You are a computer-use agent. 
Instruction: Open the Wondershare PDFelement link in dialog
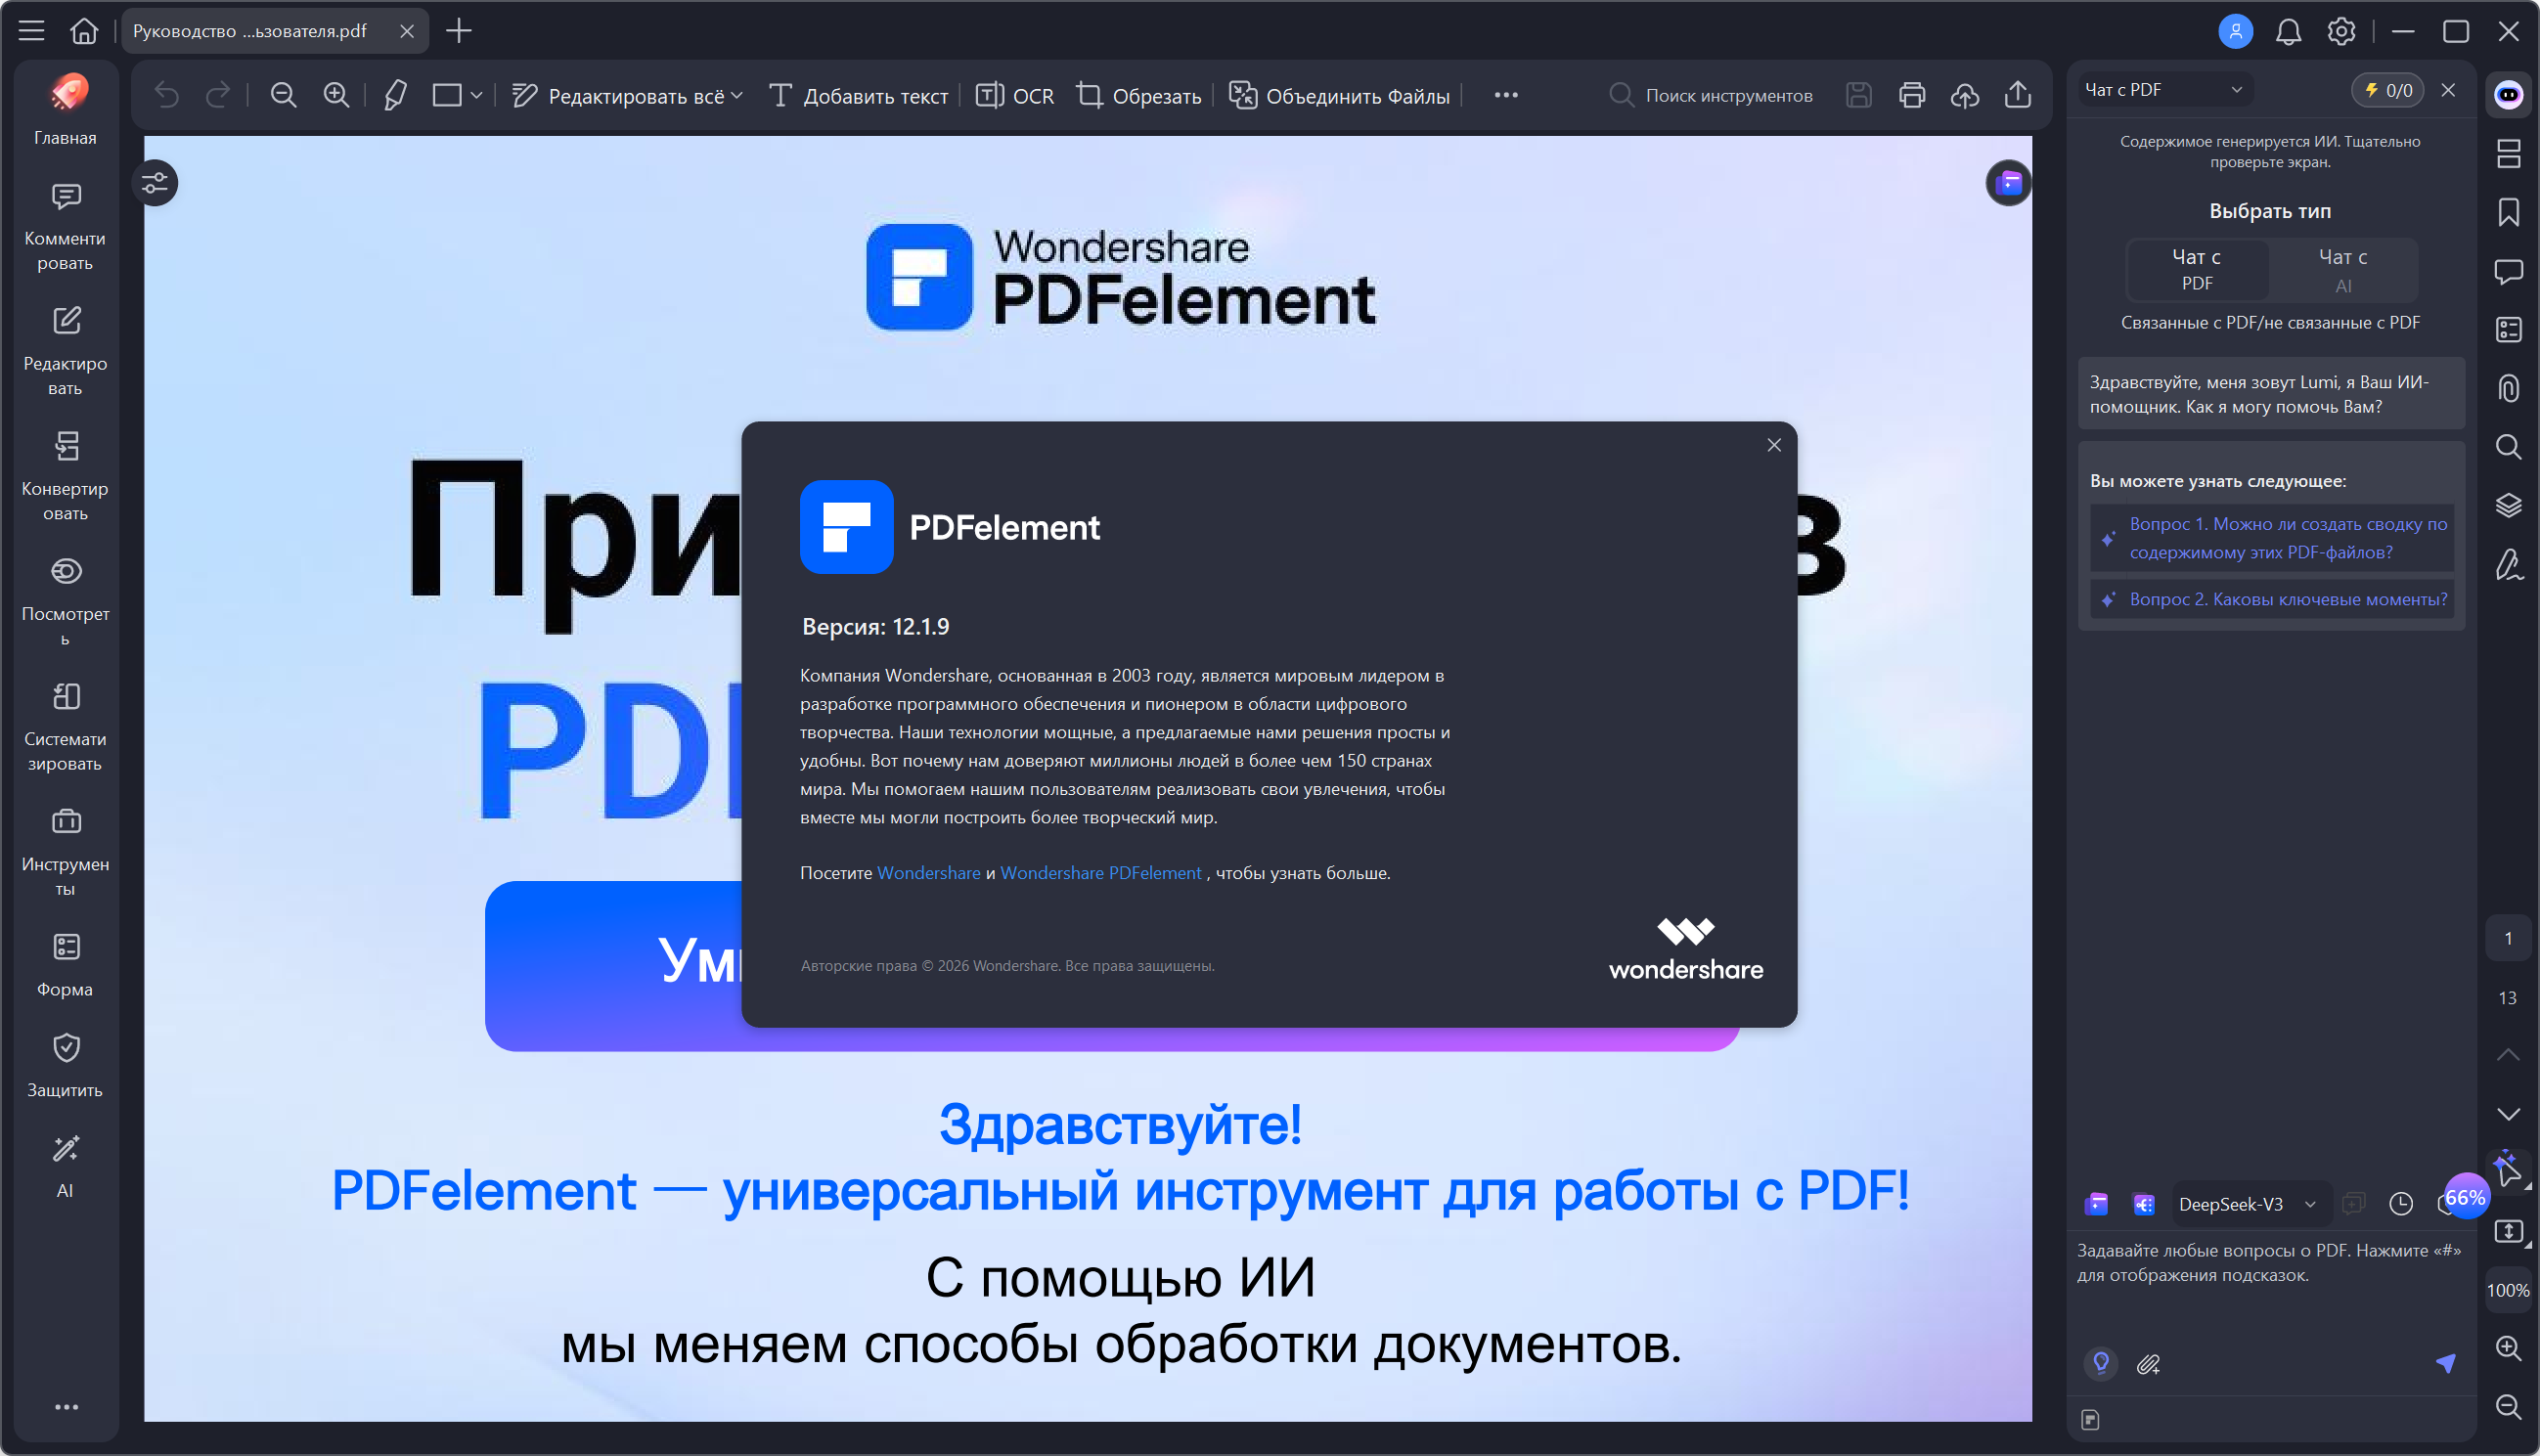coord(1100,872)
